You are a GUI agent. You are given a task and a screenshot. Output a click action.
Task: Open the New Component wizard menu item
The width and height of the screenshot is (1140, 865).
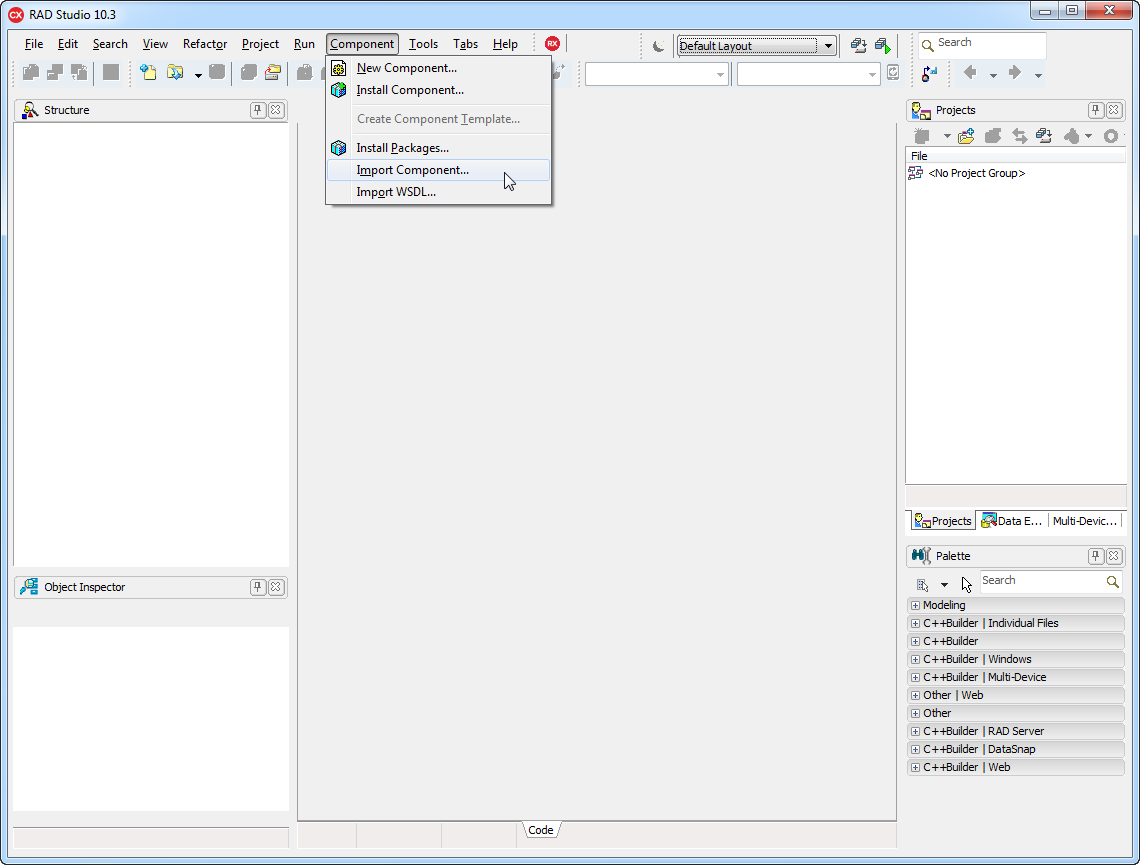[438, 68]
